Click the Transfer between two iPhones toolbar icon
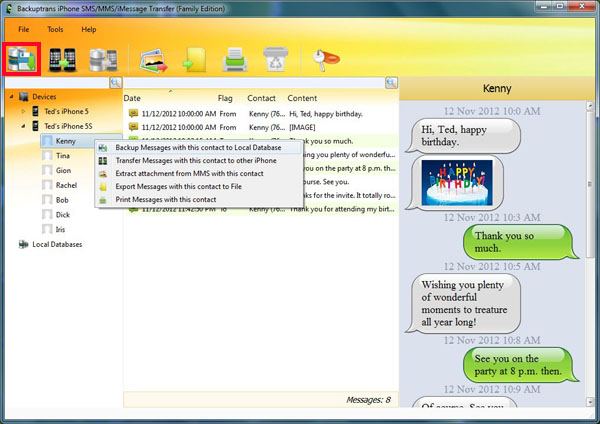The width and height of the screenshot is (600, 424). (63, 60)
